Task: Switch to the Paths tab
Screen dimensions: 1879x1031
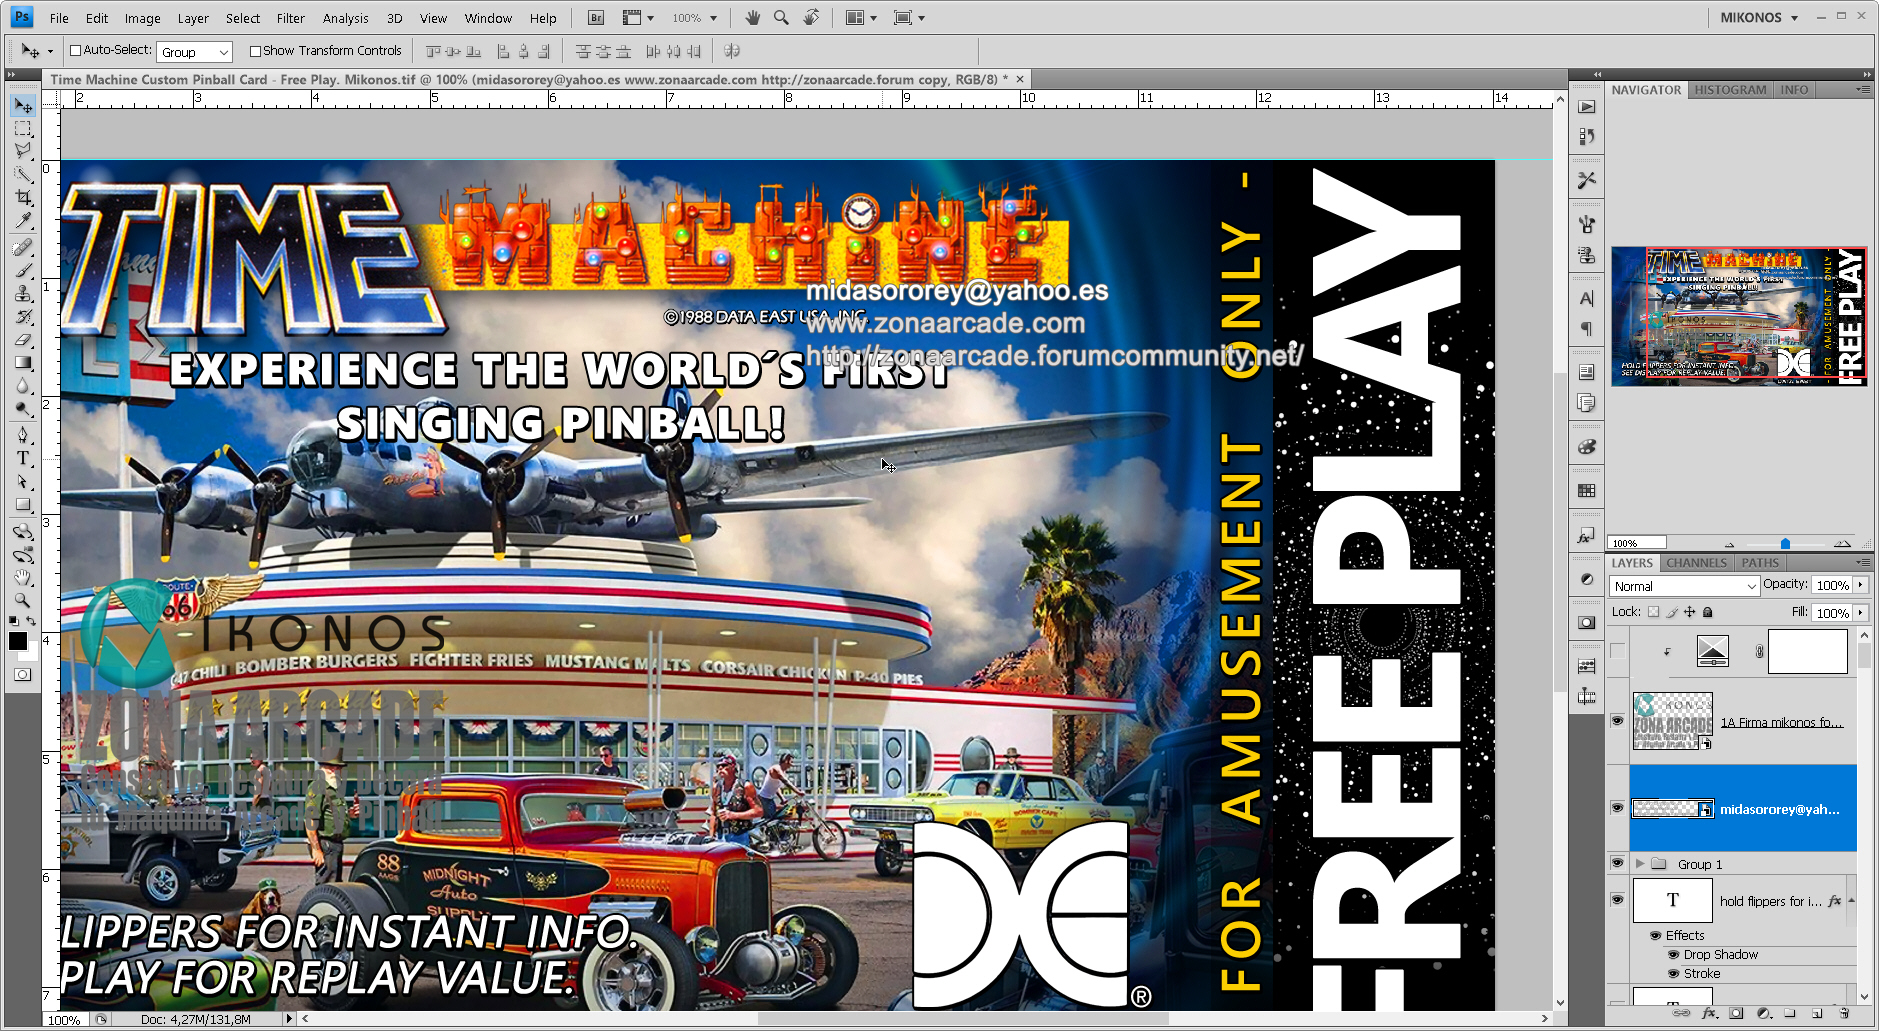Action: [x=1760, y=563]
